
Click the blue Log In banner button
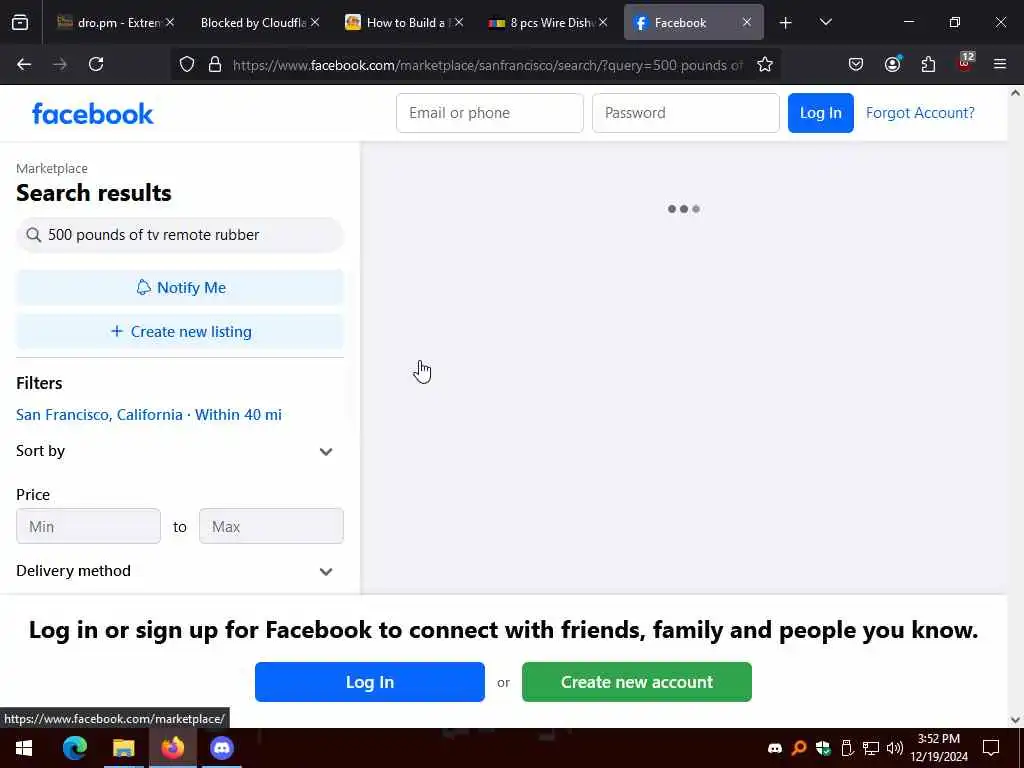(x=370, y=682)
